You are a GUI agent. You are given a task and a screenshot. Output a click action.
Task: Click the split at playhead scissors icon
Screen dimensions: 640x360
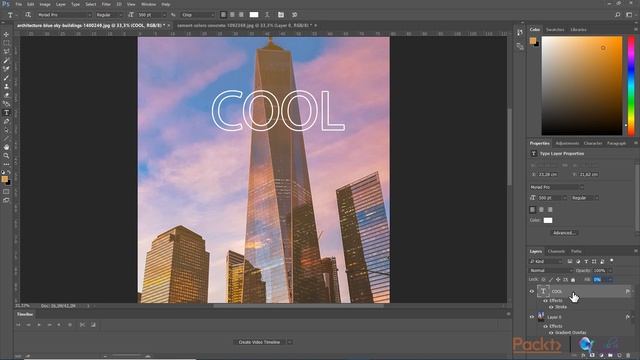click(x=82, y=325)
